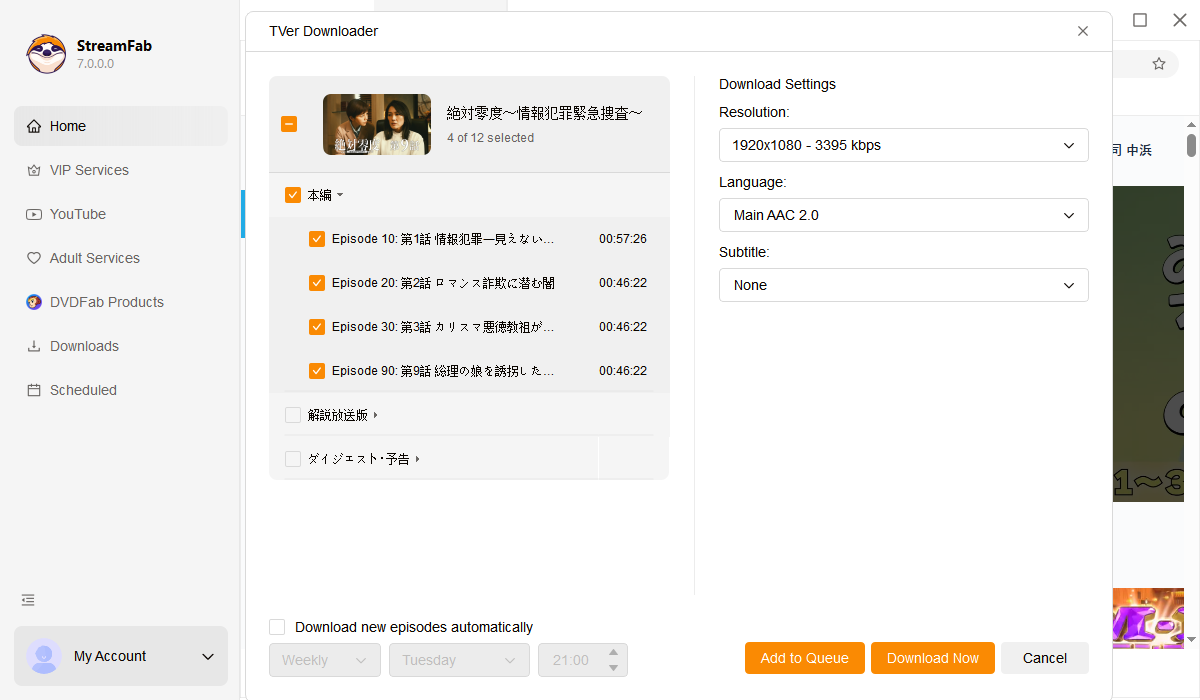
Task: Click the YouTube play icon in sidebar
Action: [34, 214]
